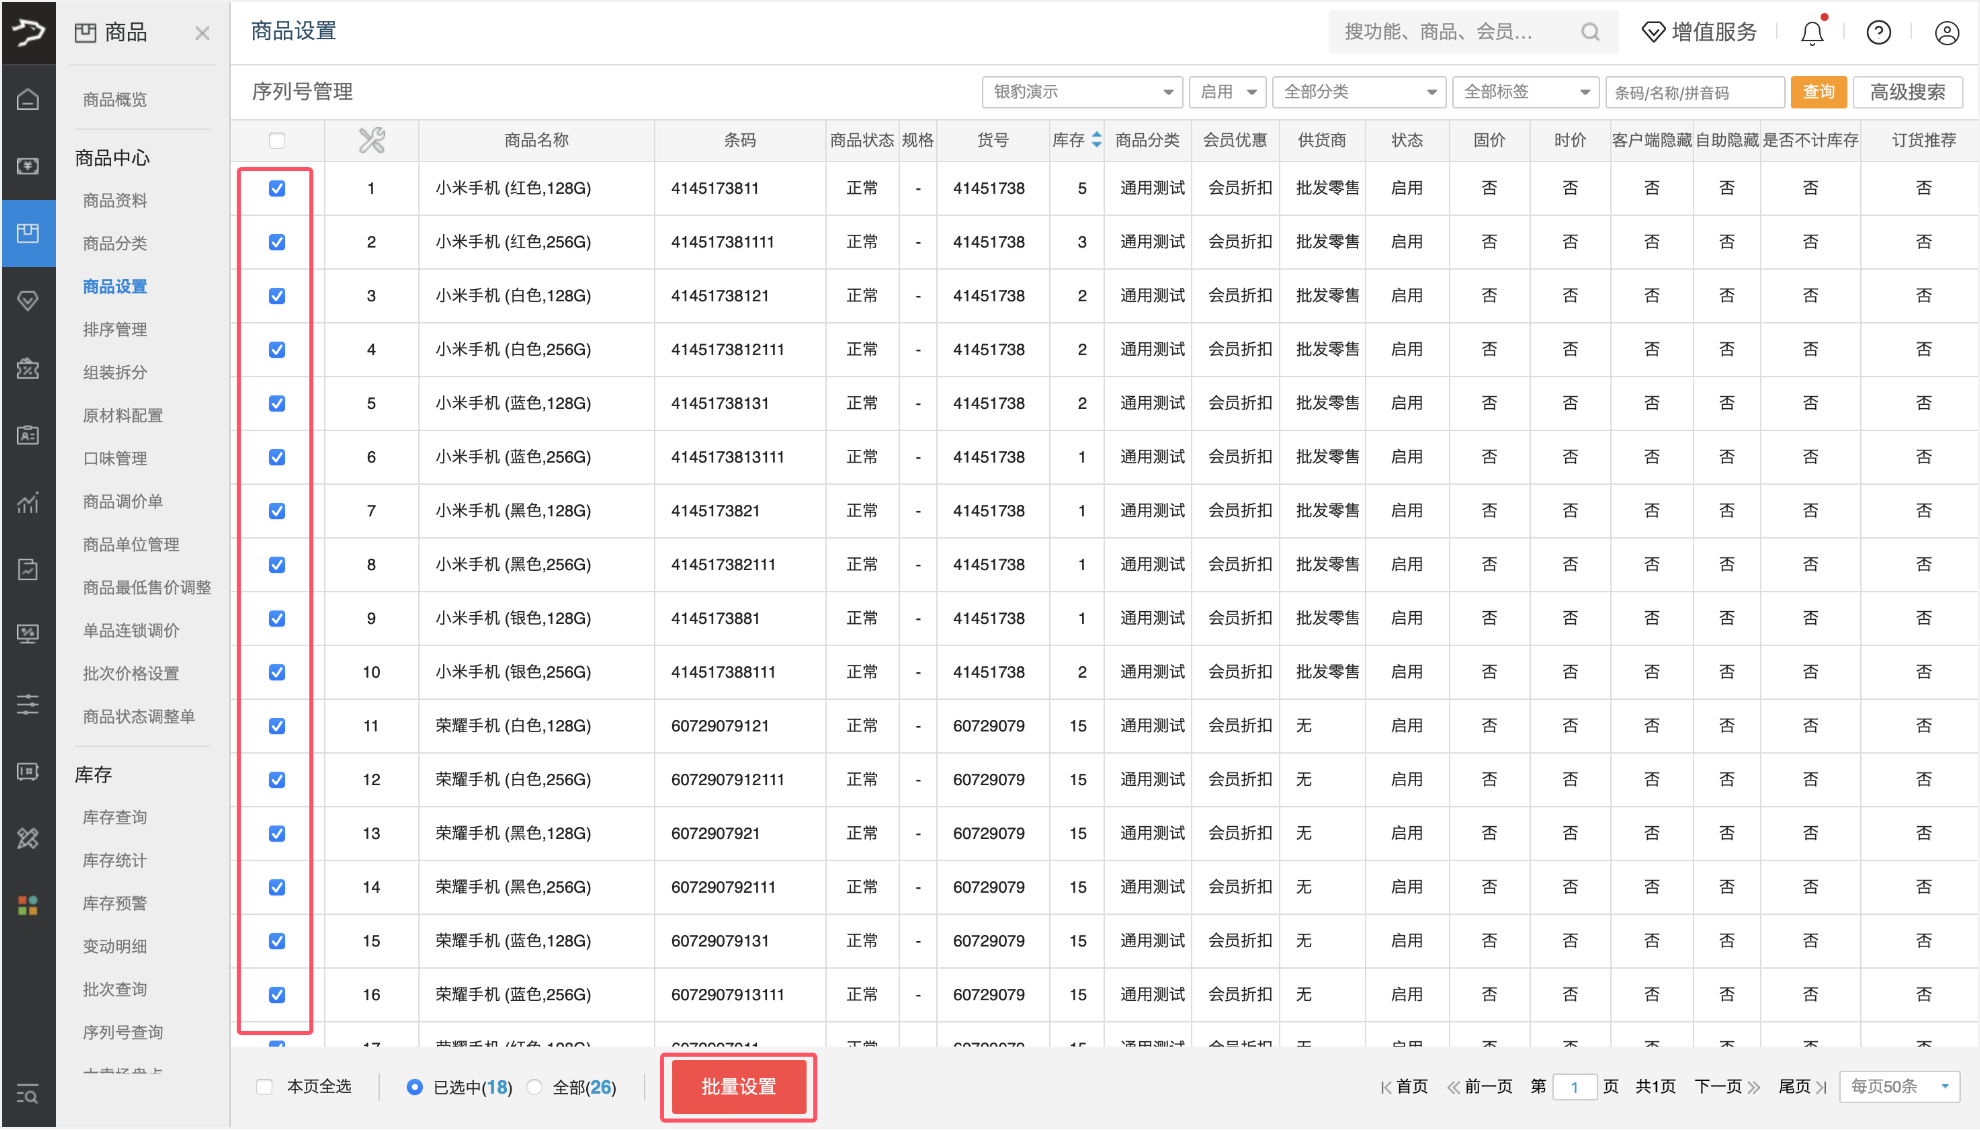
Task: Open the 每页50条 page size dropdown
Action: pyautogui.click(x=1899, y=1086)
